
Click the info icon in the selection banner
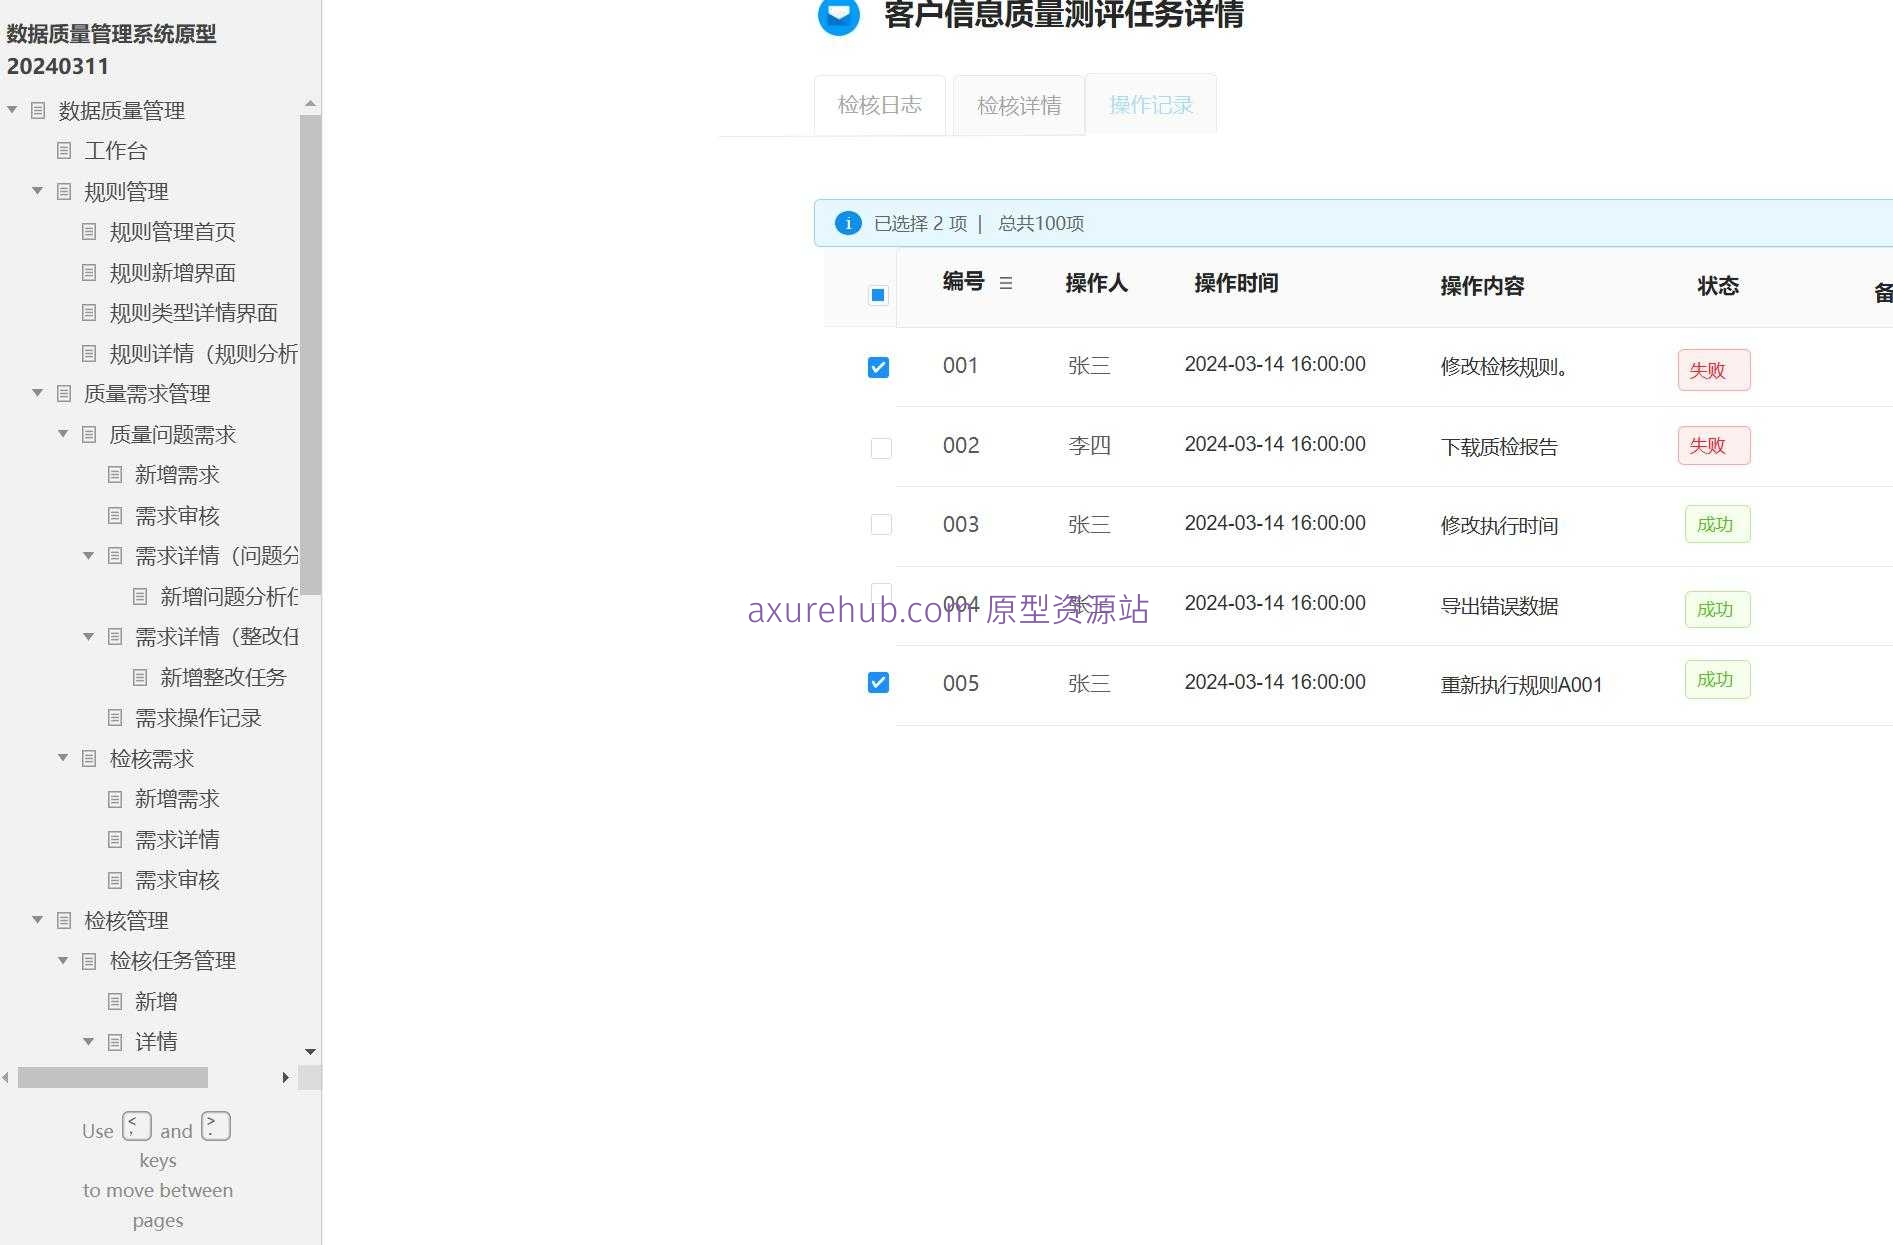point(847,223)
